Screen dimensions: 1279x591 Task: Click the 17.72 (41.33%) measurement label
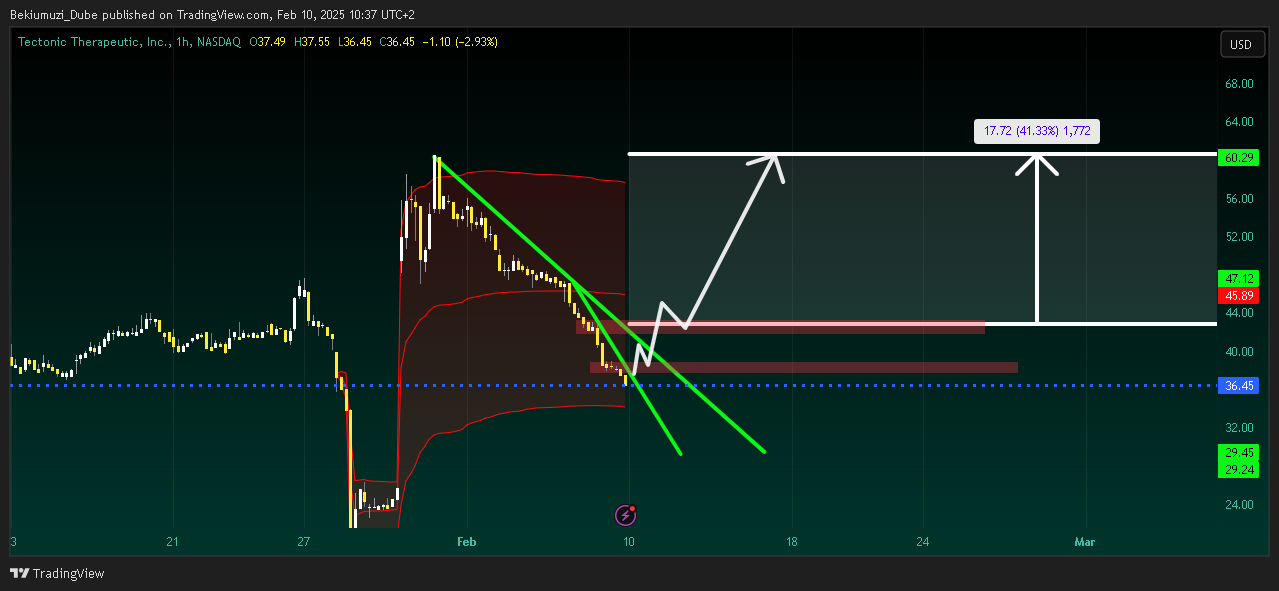1037,131
